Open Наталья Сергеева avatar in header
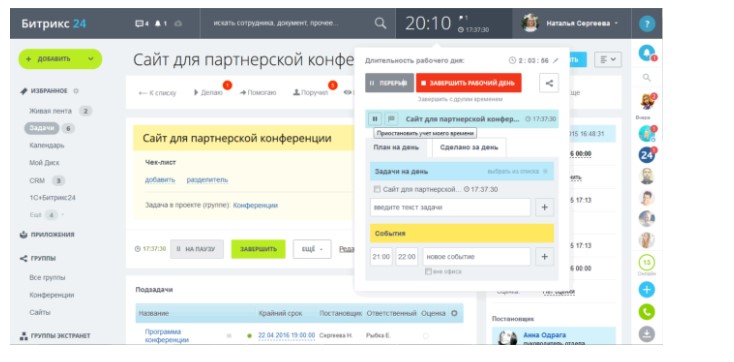 530,23
